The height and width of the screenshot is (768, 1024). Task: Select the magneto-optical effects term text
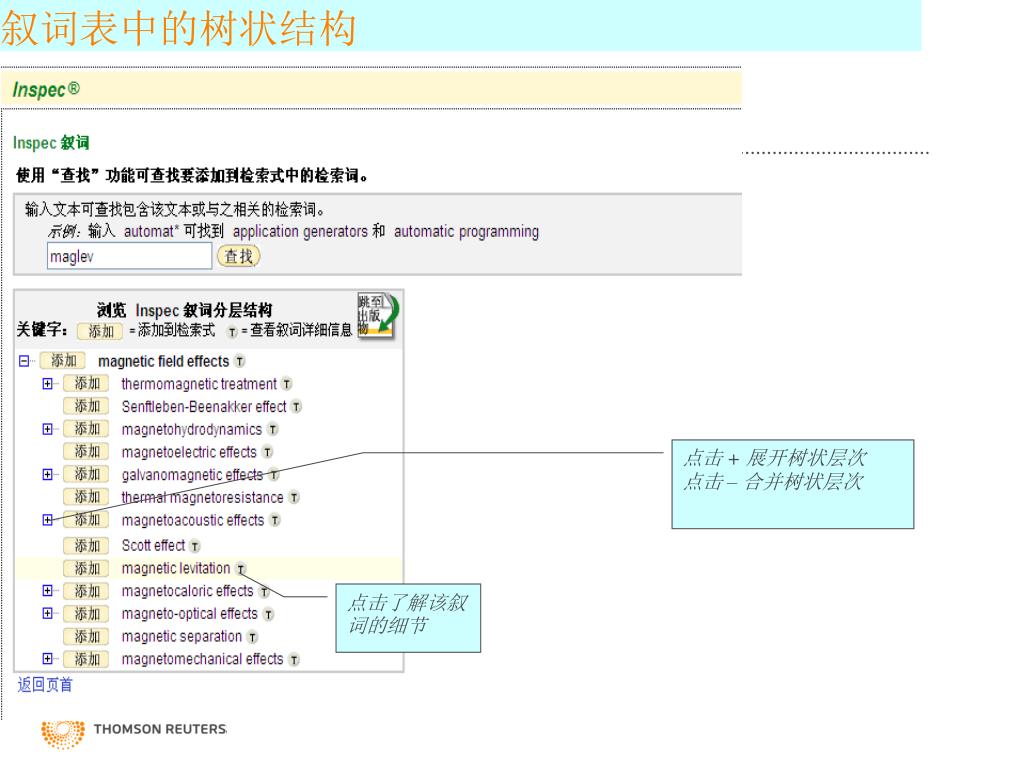pyautogui.click(x=189, y=614)
